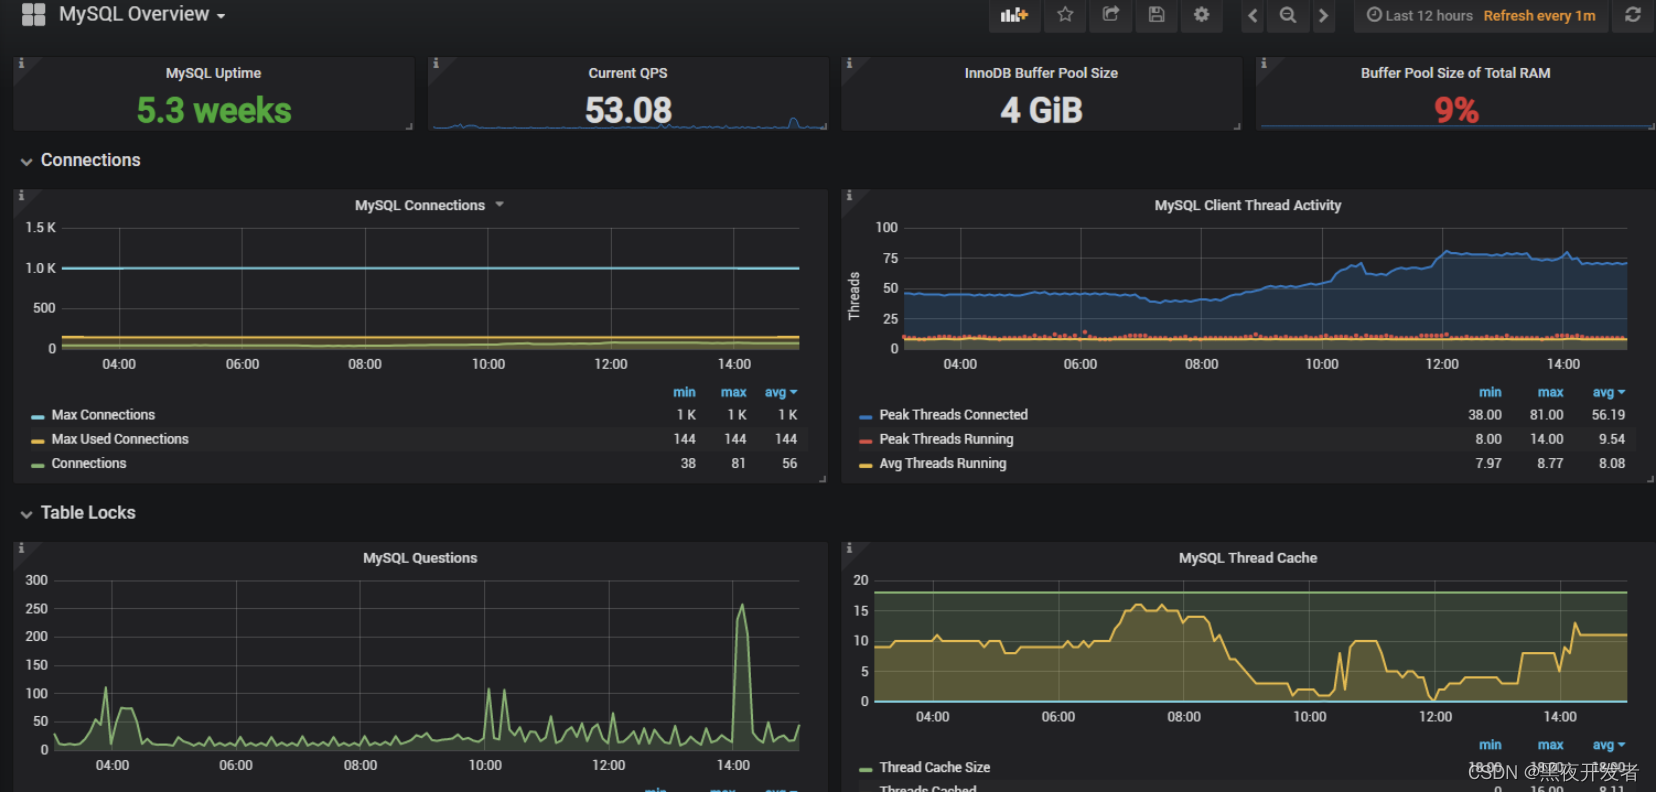This screenshot has height=792, width=1656.
Task: Click Connections green legend color swatch
Action: coord(37,464)
